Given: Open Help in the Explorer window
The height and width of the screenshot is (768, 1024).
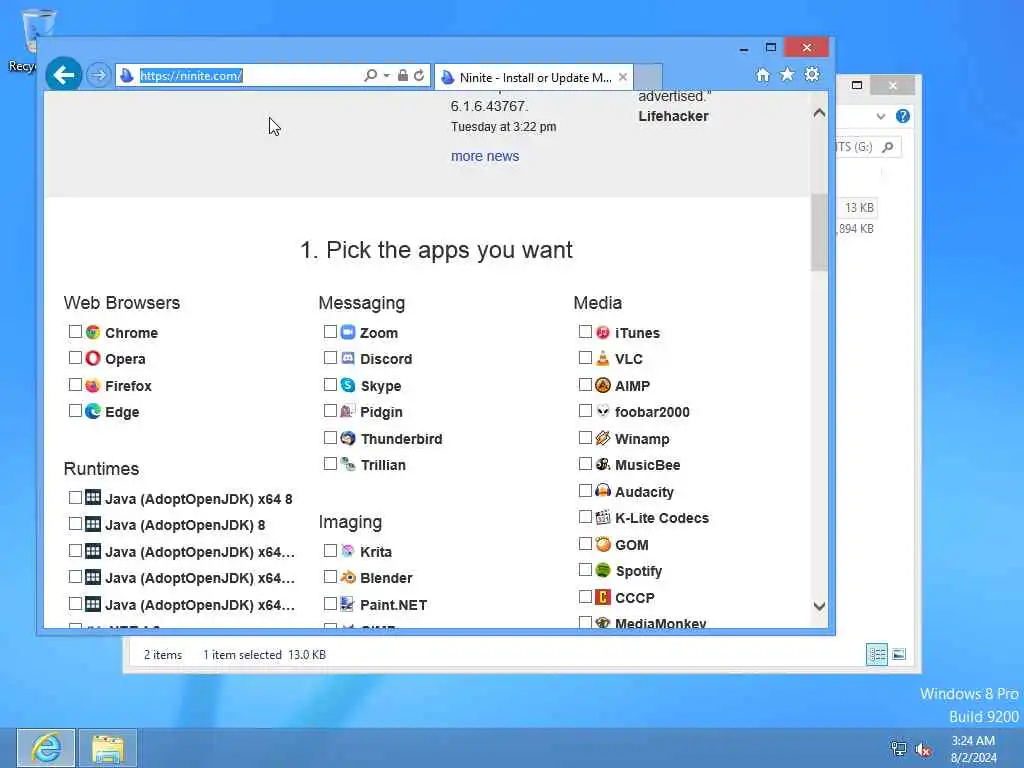Looking at the screenshot, I should (903, 116).
